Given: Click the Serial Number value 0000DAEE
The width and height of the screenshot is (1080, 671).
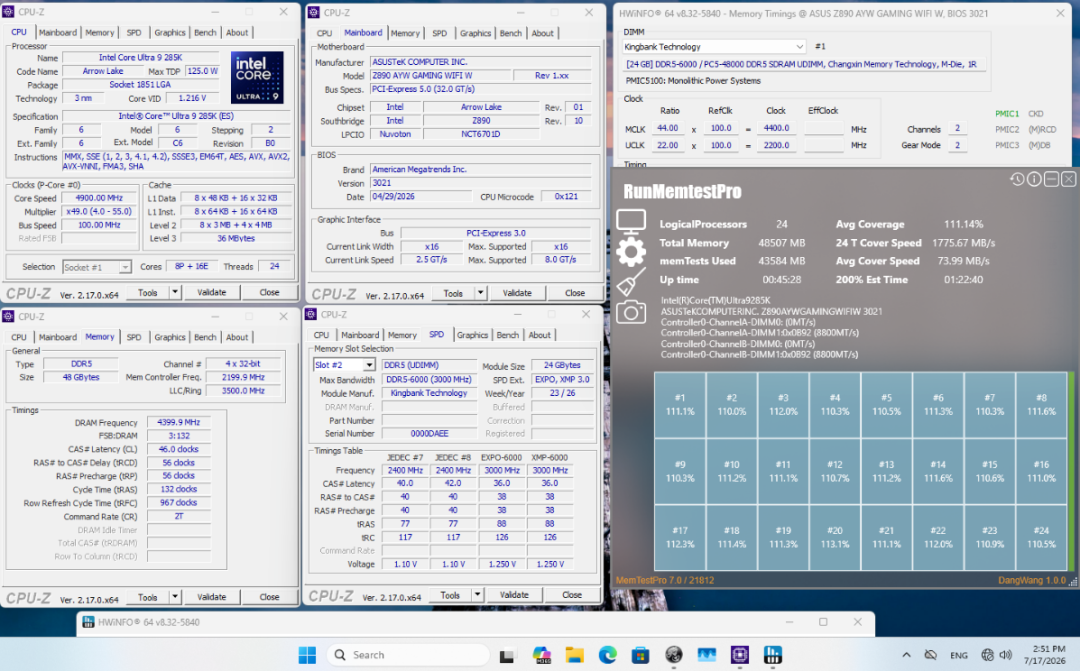Looking at the screenshot, I should tap(429, 433).
